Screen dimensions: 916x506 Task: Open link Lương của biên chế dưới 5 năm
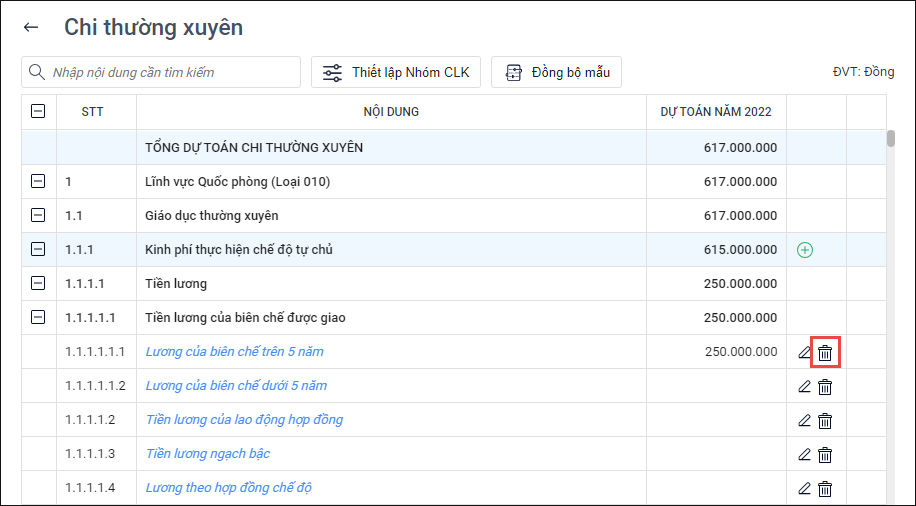click(x=236, y=386)
